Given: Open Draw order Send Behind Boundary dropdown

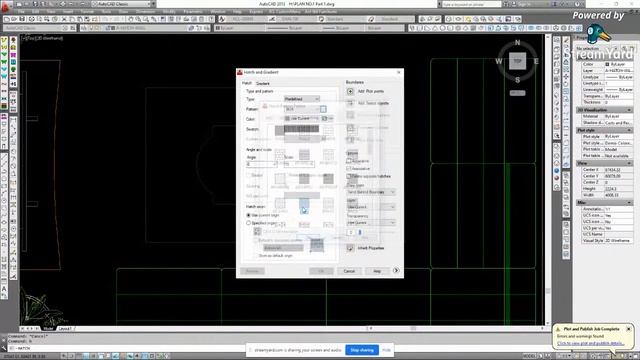Looking at the screenshot, I should (371, 192).
